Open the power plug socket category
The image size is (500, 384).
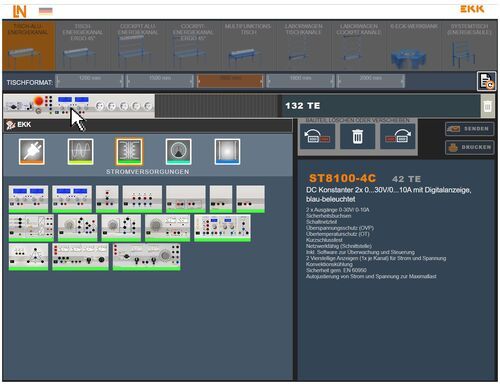[x=32, y=152]
